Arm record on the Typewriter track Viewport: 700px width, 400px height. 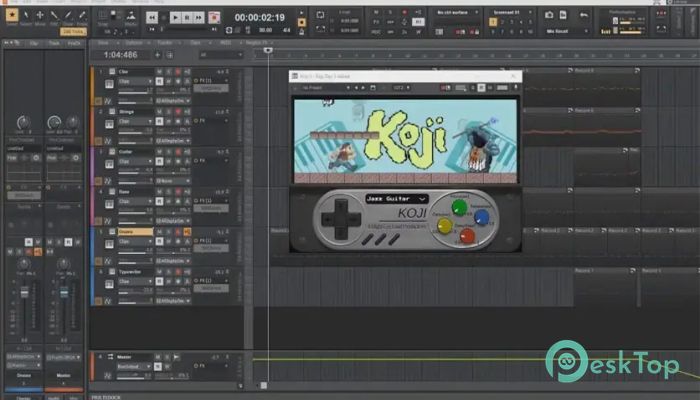[178, 272]
